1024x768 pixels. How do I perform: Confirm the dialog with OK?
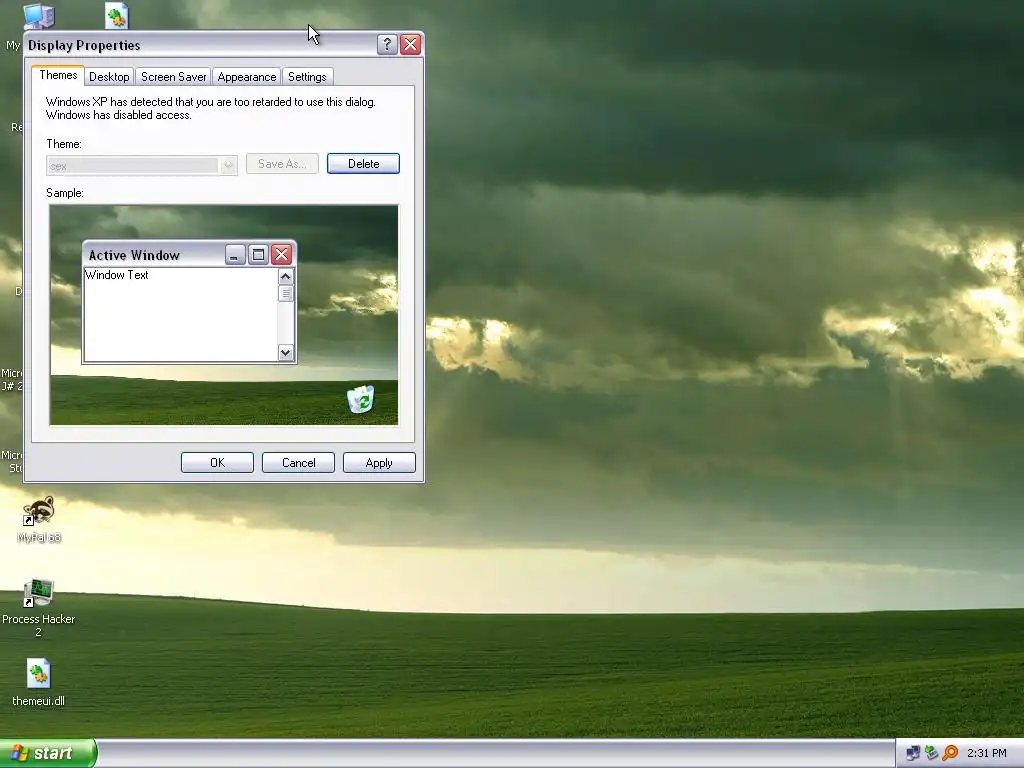tap(217, 462)
